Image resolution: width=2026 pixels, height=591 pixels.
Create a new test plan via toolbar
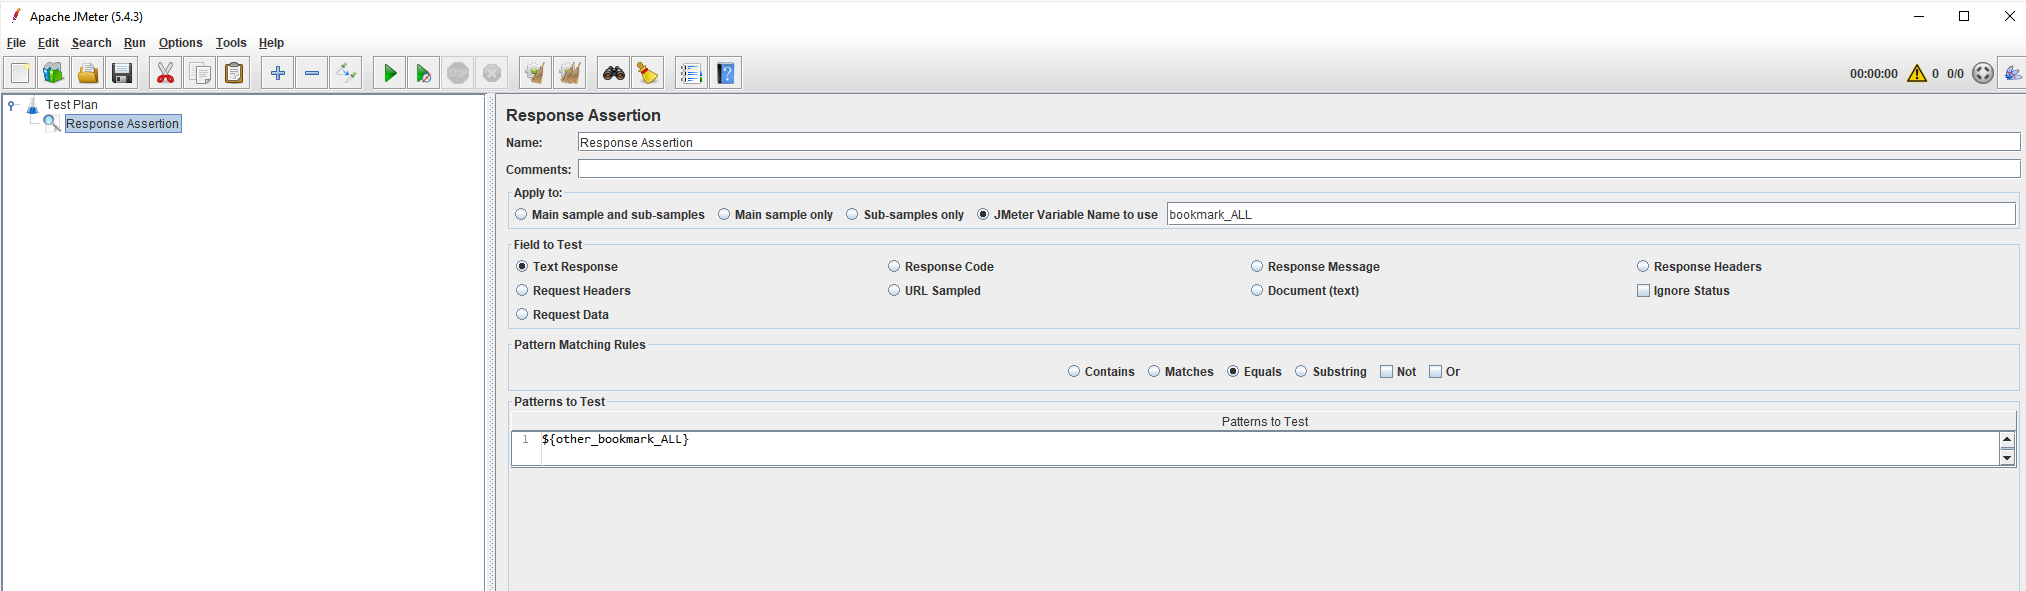(20, 73)
